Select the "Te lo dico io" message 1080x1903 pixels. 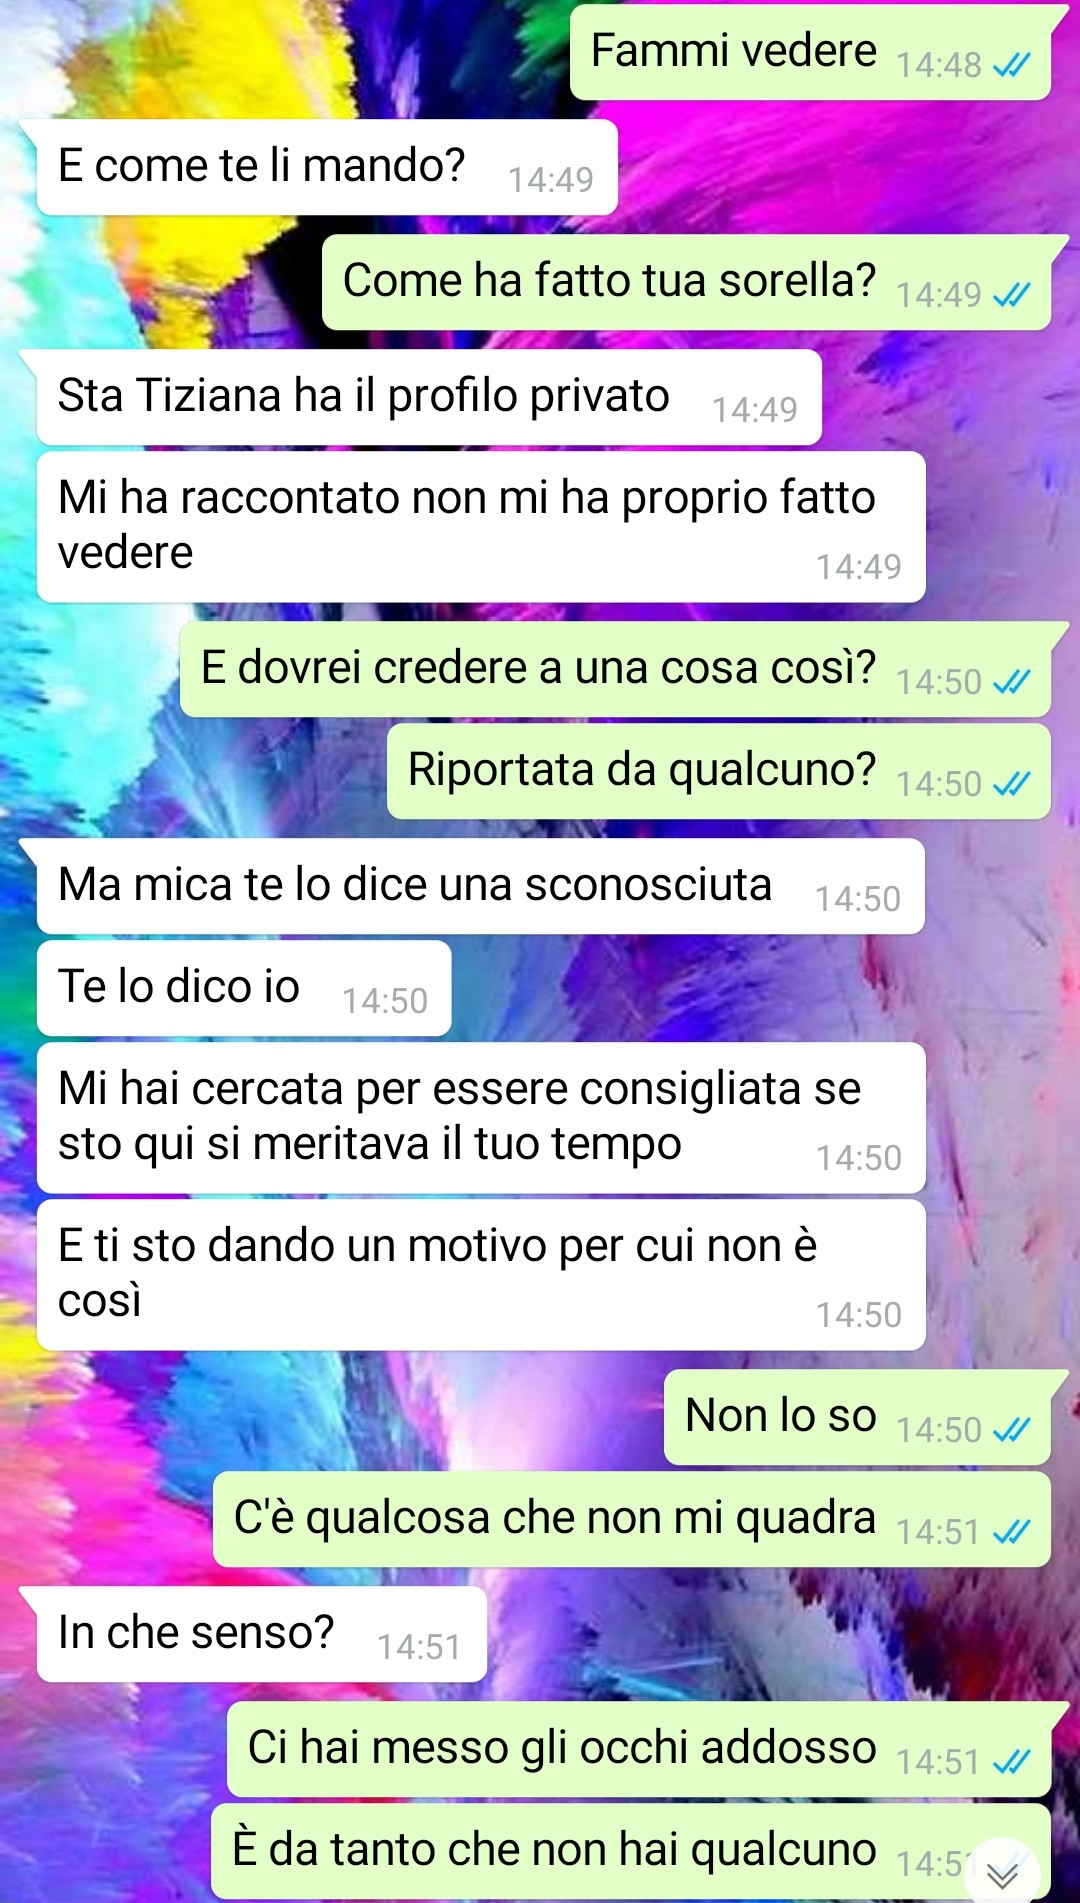tap(244, 988)
